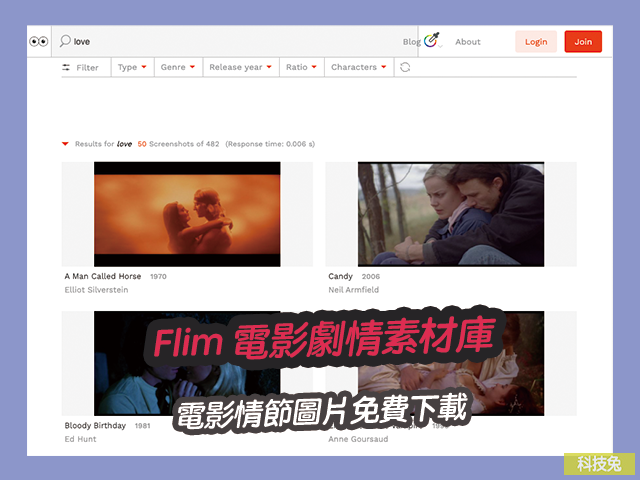Open the Ratio dropdown
Screen dimensions: 640x480
click(x=301, y=67)
